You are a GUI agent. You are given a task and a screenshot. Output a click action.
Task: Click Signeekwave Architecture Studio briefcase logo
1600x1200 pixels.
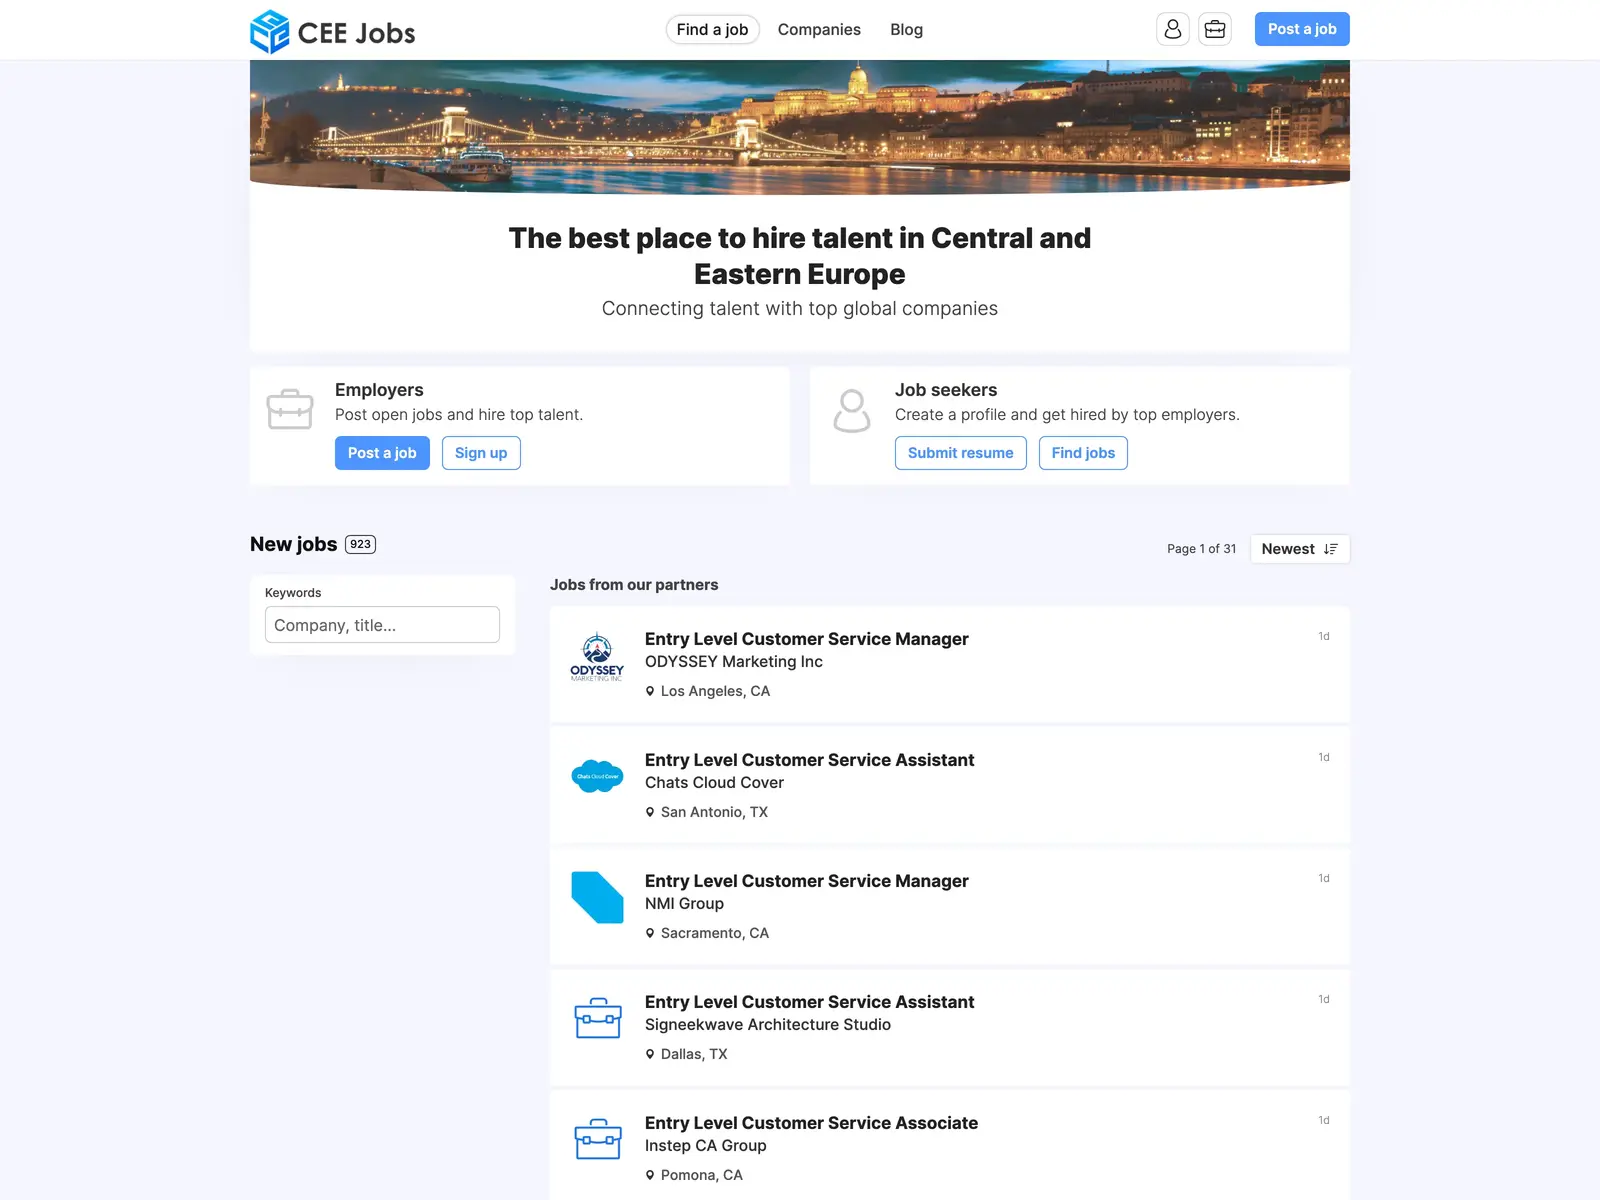pos(598,1018)
